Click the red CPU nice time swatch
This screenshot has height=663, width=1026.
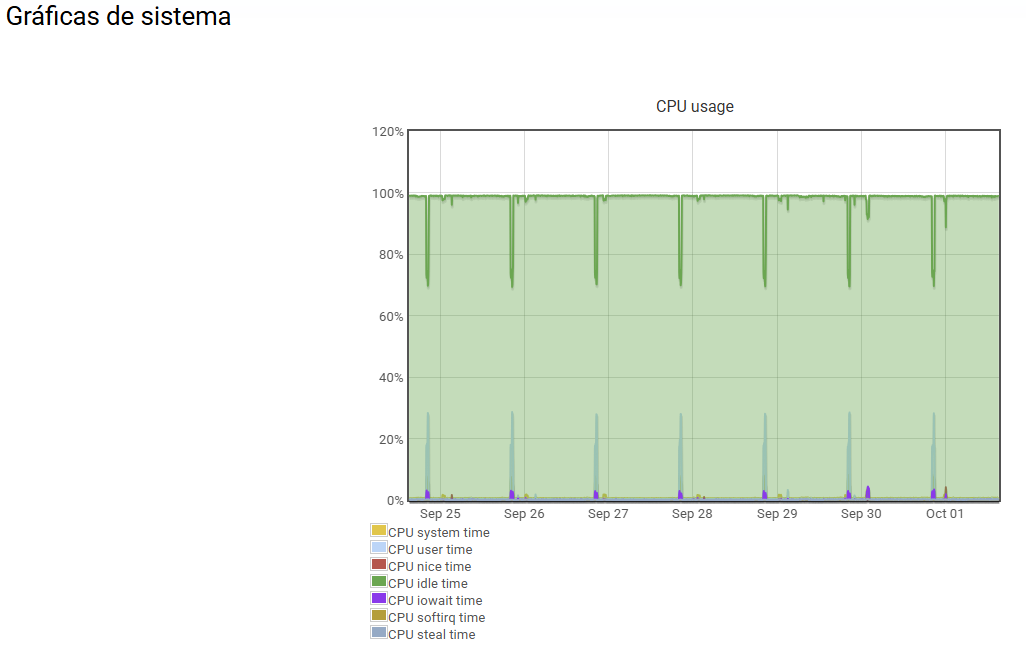tap(378, 565)
